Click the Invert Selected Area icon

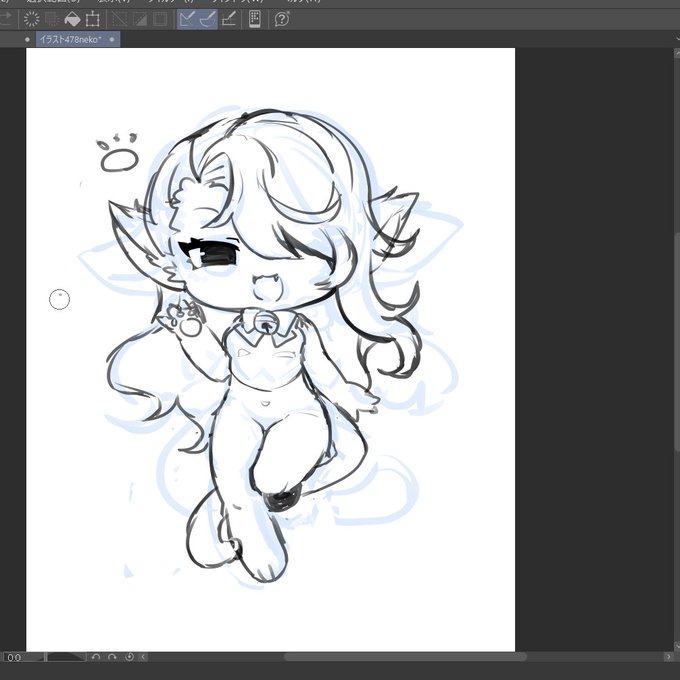[140, 19]
